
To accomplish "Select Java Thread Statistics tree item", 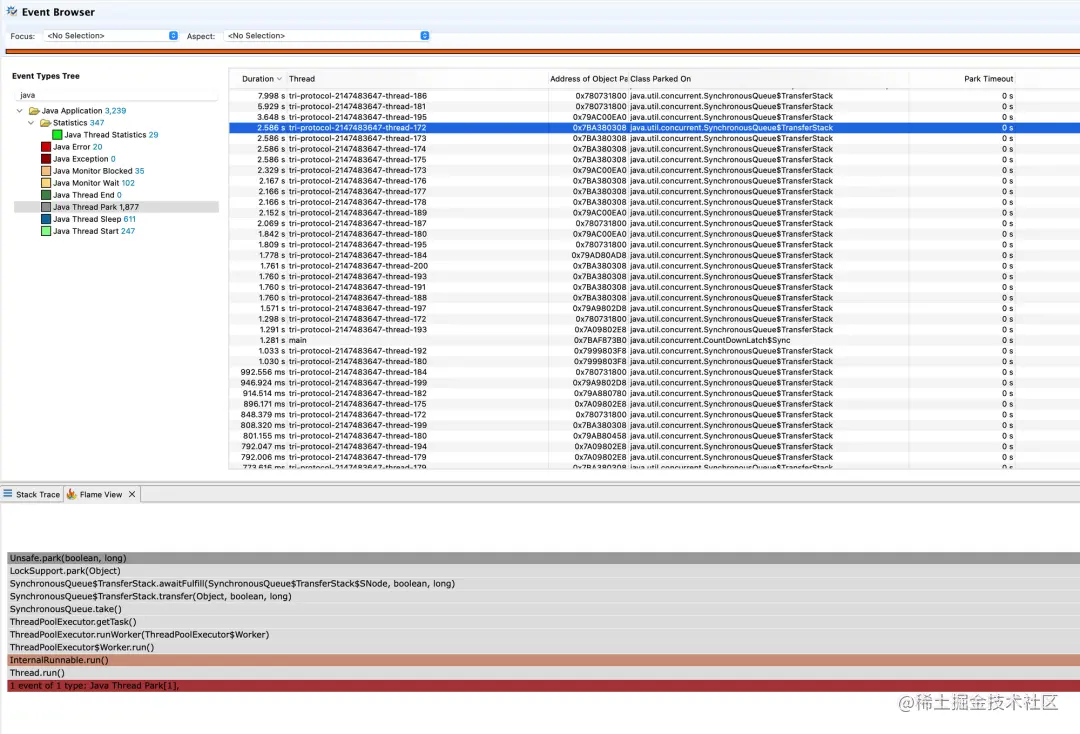I will 111,135.
